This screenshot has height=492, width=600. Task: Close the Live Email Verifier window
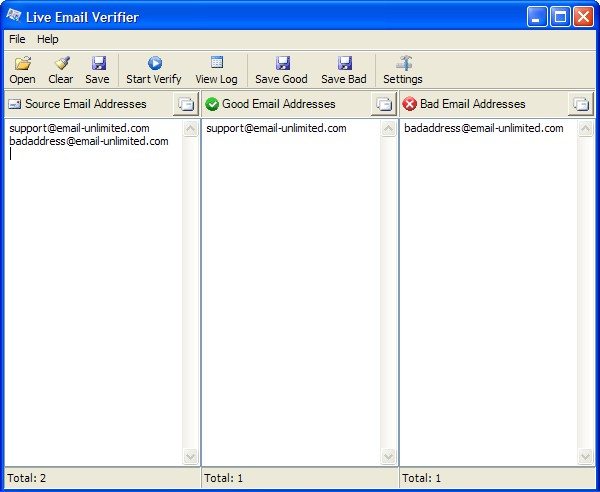[x=584, y=17]
